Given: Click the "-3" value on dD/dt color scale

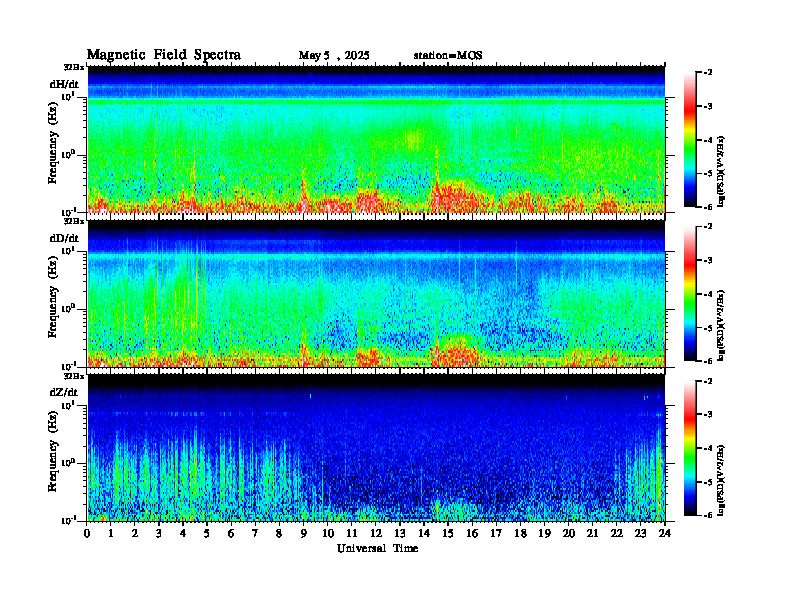Looking at the screenshot, I should pos(708,261).
